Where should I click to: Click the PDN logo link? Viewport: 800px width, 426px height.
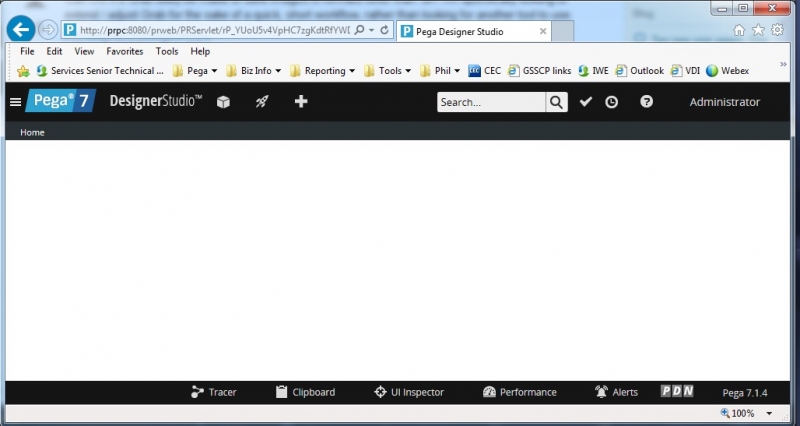[x=677, y=391]
